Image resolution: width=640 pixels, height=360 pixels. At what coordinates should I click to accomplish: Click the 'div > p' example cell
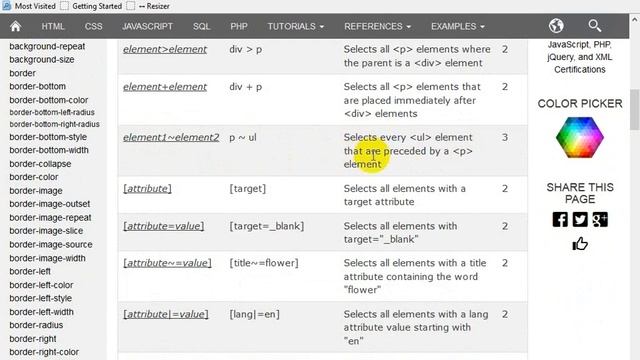point(245,49)
